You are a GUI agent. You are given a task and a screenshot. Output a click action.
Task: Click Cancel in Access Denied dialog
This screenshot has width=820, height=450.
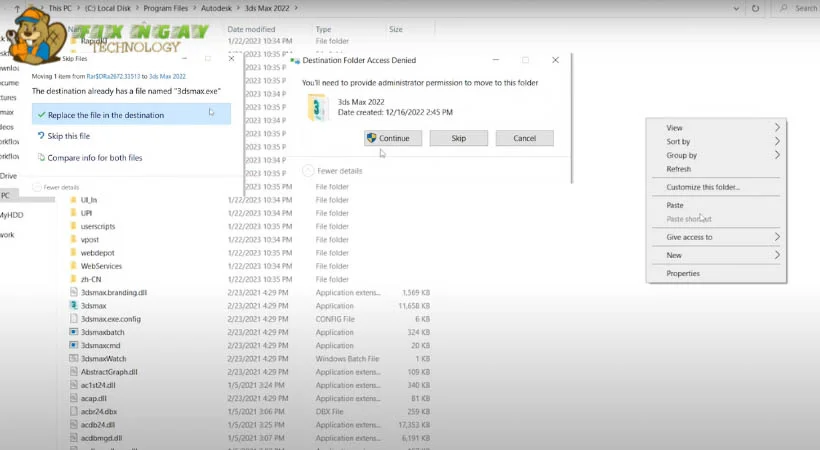(x=525, y=138)
